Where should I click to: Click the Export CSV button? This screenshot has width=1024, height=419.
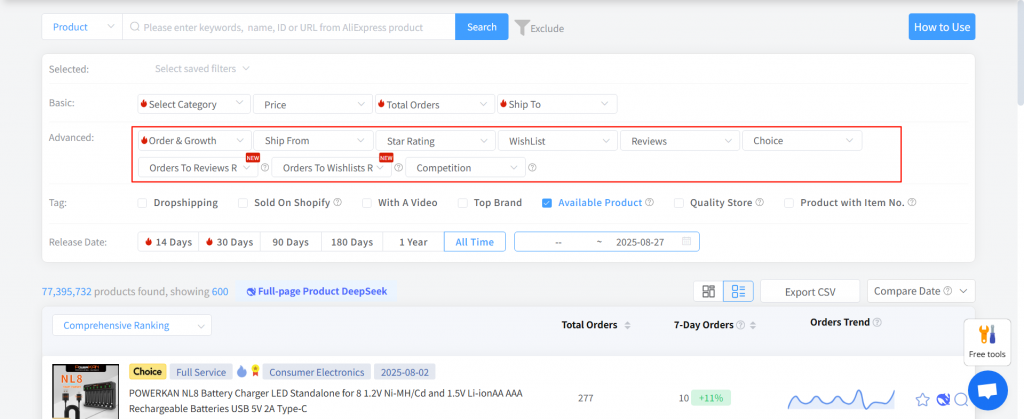tap(809, 292)
